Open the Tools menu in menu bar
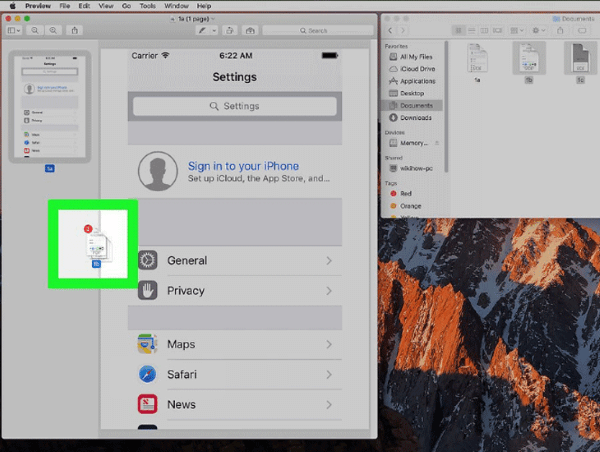Image resolution: width=600 pixels, height=452 pixels. click(x=149, y=5)
